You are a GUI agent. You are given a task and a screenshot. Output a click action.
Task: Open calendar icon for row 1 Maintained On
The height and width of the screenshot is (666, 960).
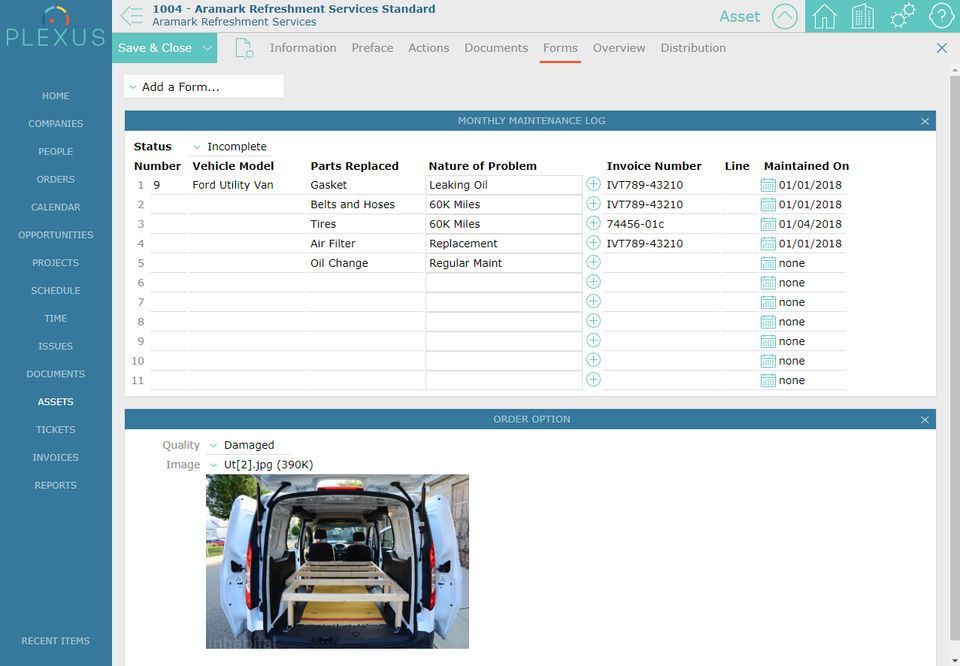pos(768,185)
